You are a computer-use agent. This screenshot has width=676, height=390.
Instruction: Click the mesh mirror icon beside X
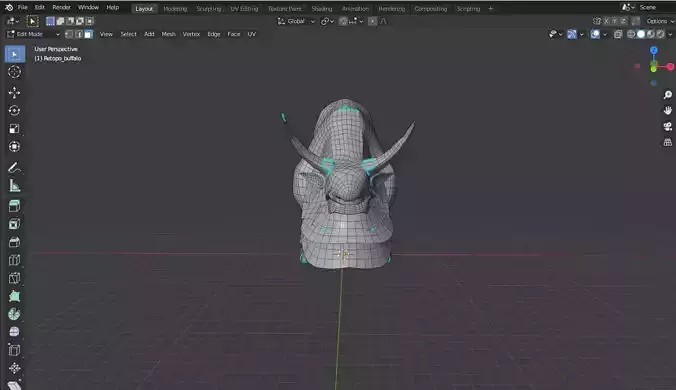point(597,21)
